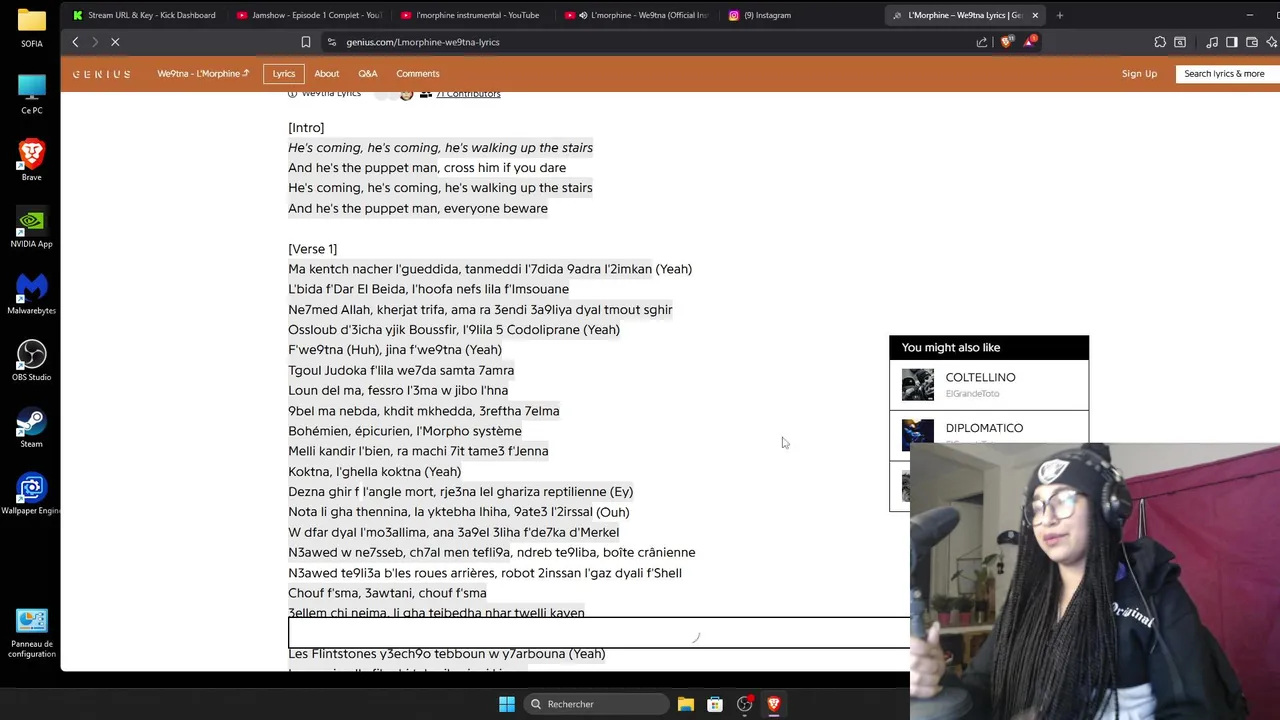Open the Microsoft Store taskbar icon
This screenshot has height=720, width=1280.
click(x=715, y=704)
